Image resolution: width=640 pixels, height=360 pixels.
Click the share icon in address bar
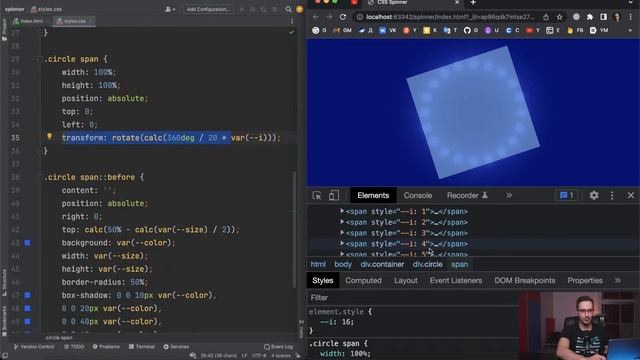click(546, 17)
